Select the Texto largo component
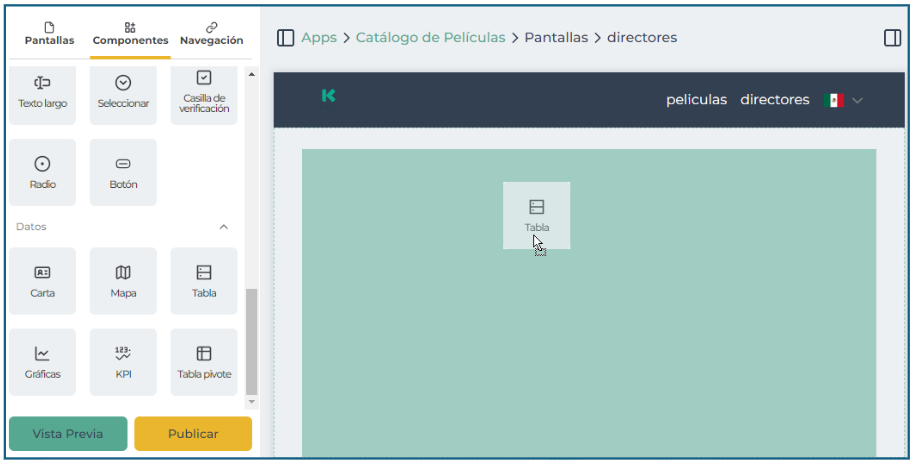 [42, 91]
